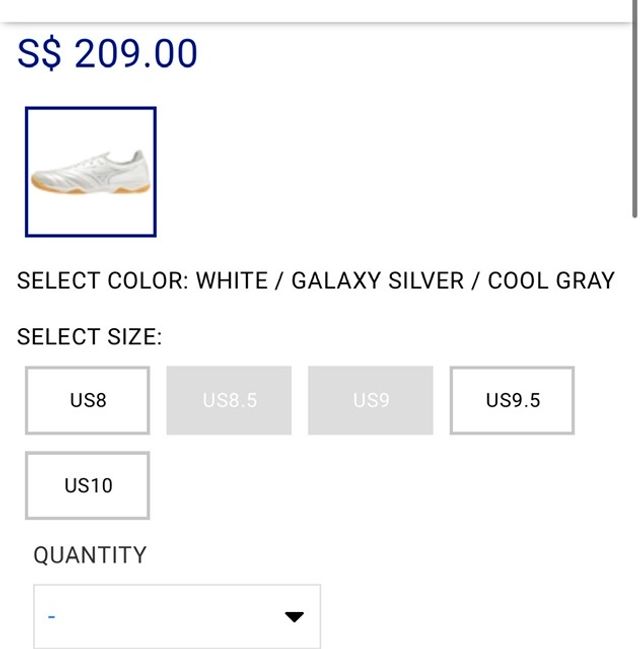Click the S$ 209.00 price
The height and width of the screenshot is (649, 640).
click(108, 54)
